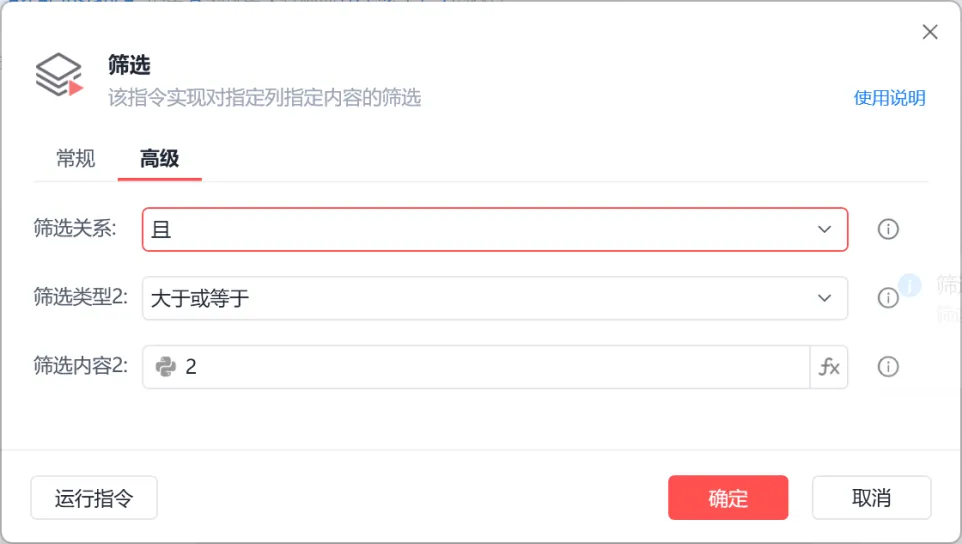
Task: Click the 筛选 layers icon in header
Action: 59,75
